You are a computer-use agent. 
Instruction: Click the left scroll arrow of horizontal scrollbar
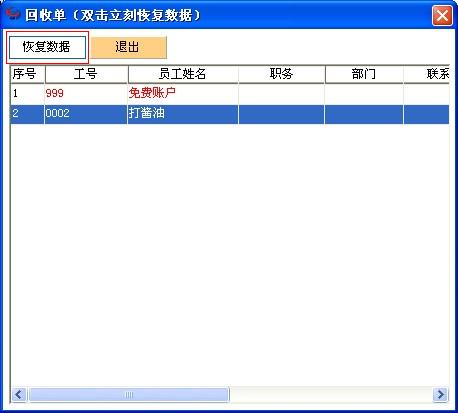coord(19,395)
